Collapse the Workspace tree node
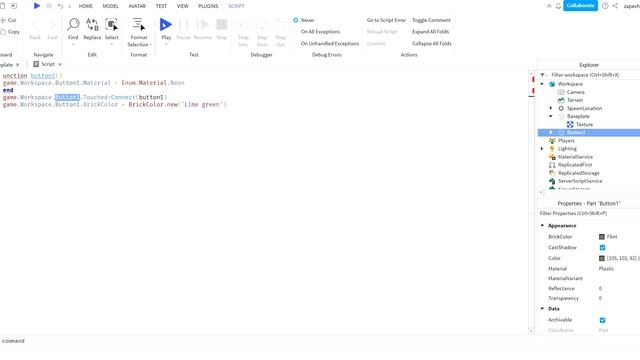The height and width of the screenshot is (360, 640). pyautogui.click(x=542, y=84)
